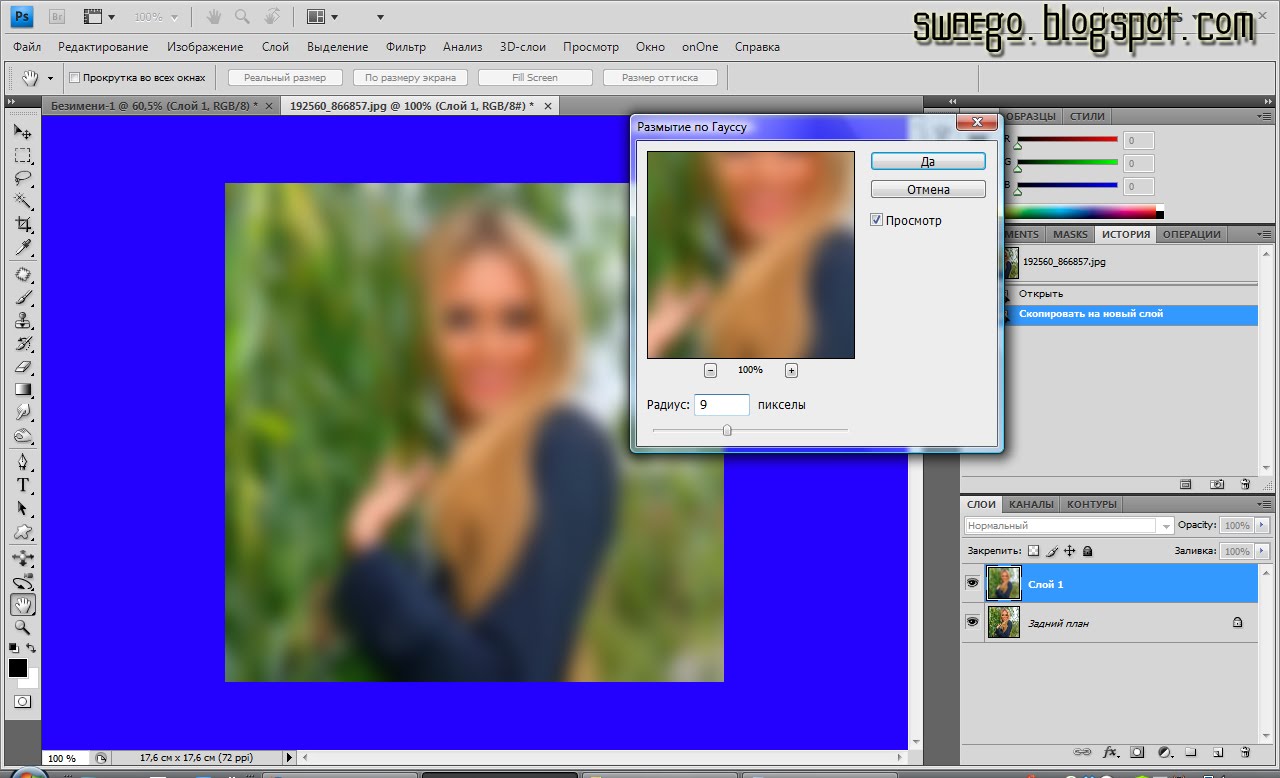Viewport: 1280px width, 778px height.
Task: Open the status bar info arrow
Action: (x=290, y=758)
